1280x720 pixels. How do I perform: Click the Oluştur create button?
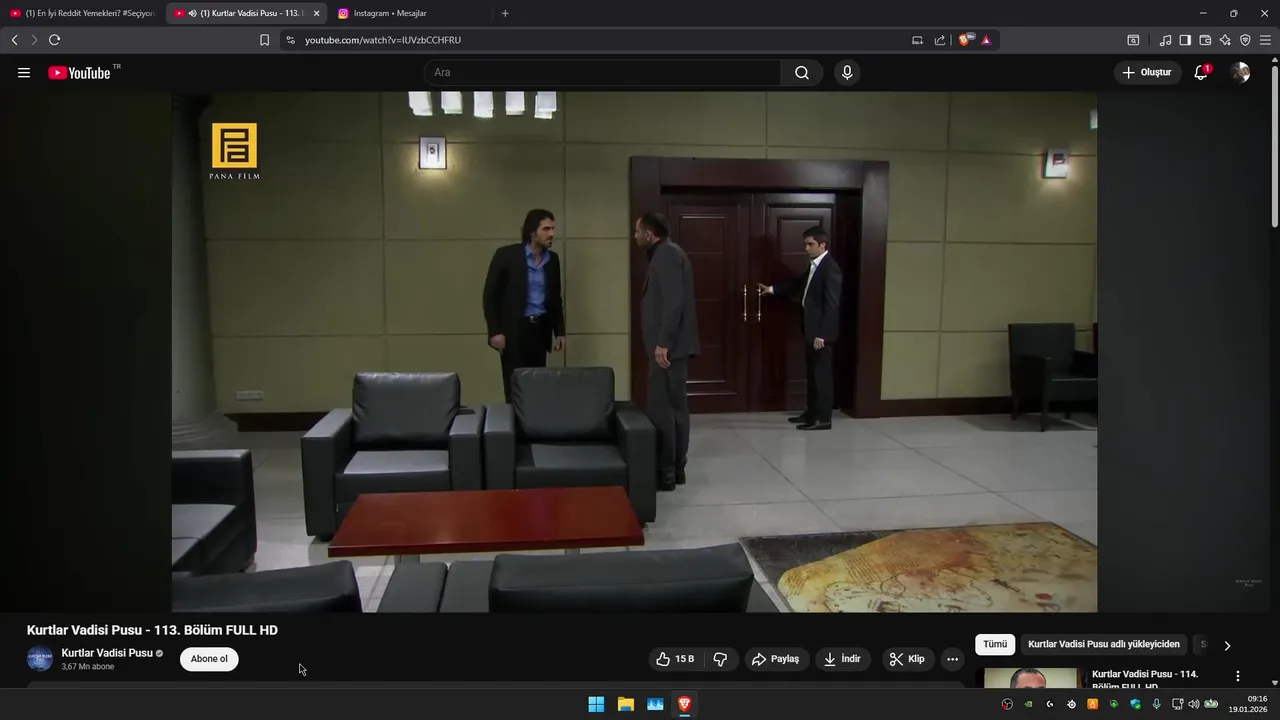pyautogui.click(x=1147, y=73)
